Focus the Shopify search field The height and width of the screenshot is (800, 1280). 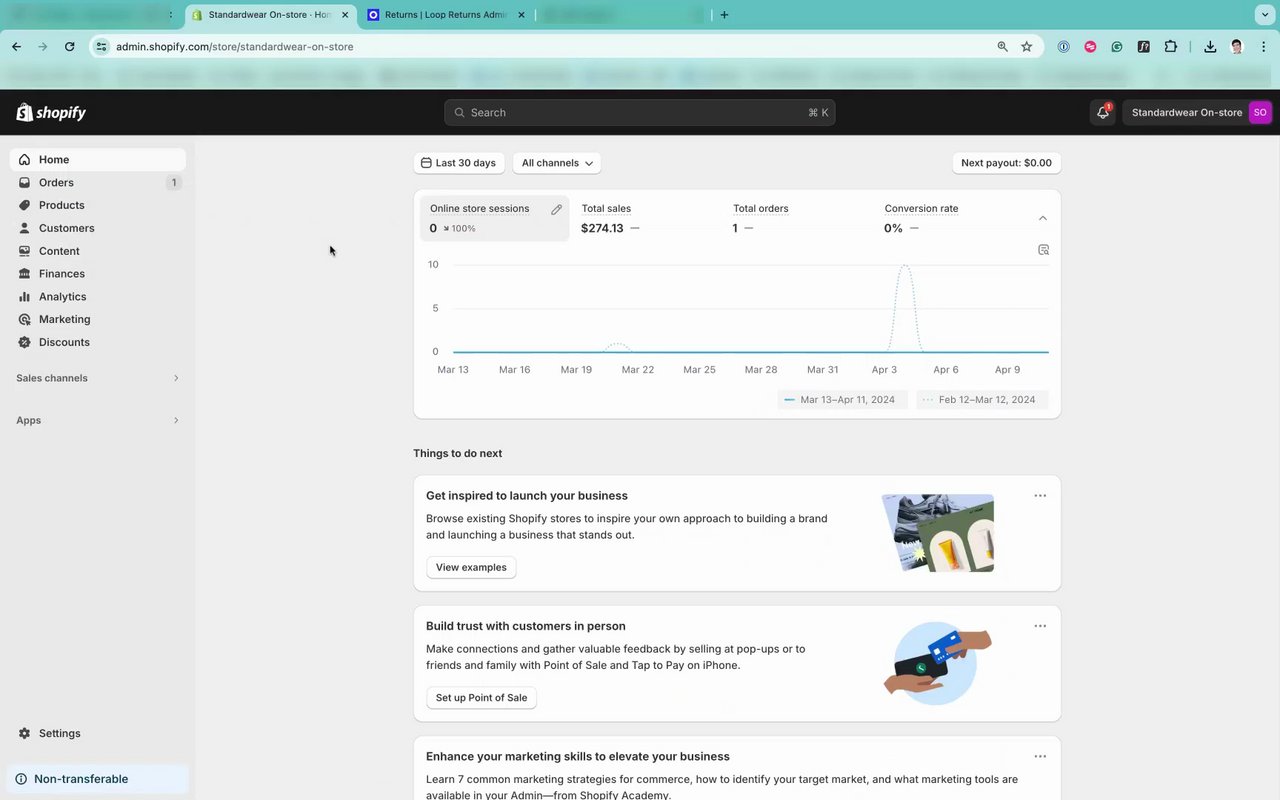(x=640, y=113)
